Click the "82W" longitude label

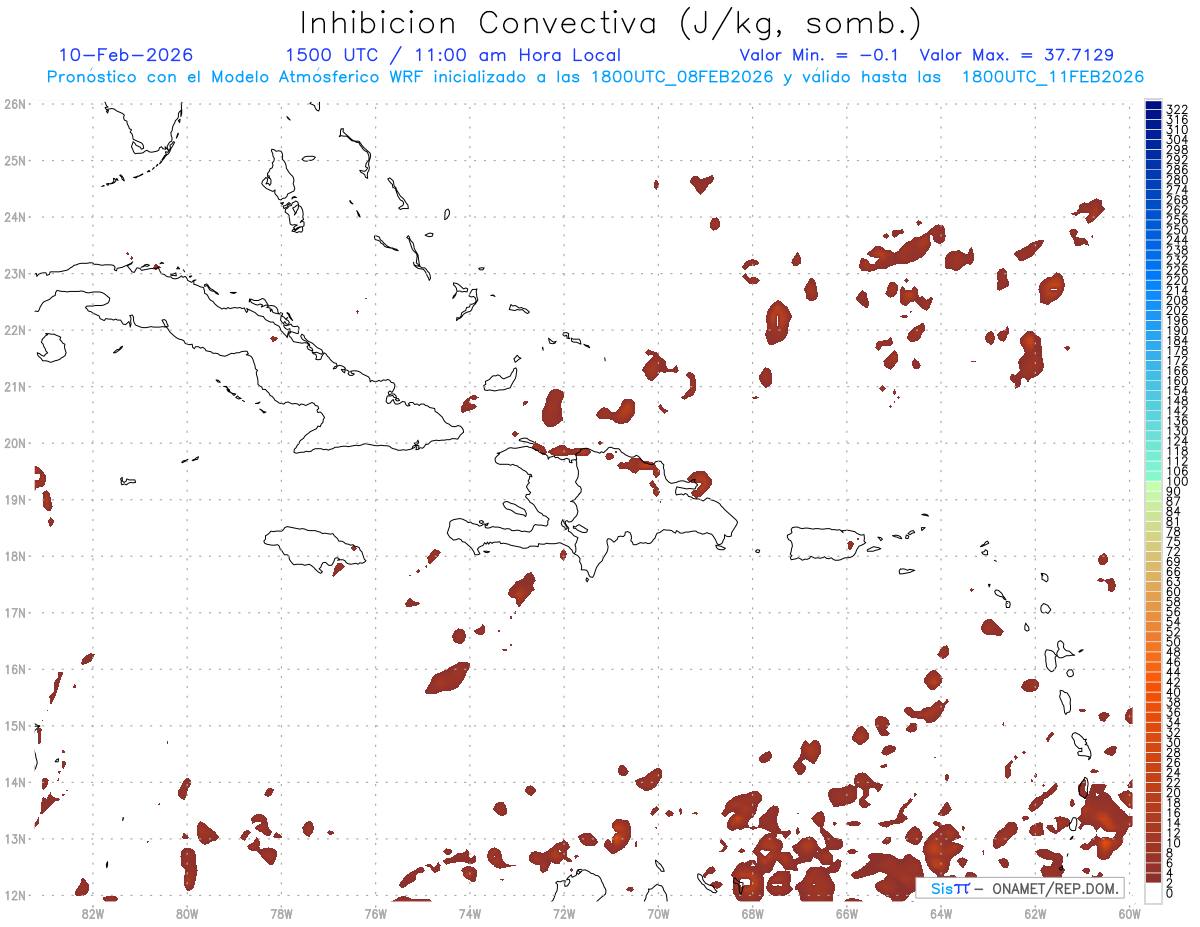point(93,913)
